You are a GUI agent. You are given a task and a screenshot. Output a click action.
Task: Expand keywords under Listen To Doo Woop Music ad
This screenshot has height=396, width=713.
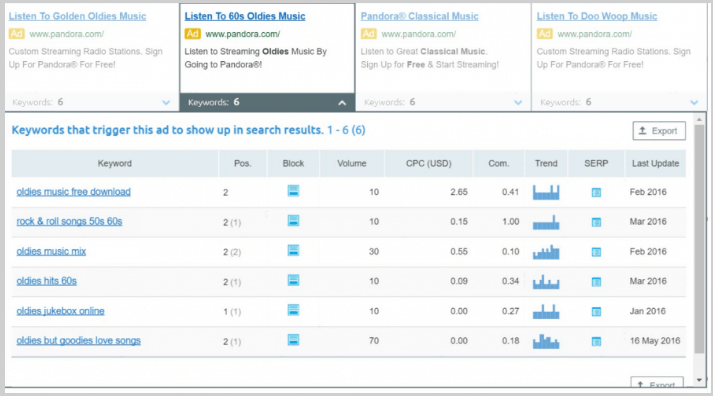[x=694, y=102]
